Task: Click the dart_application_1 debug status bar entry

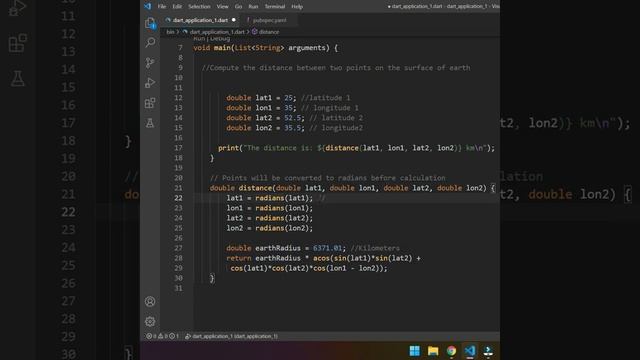Action: click(x=231, y=336)
